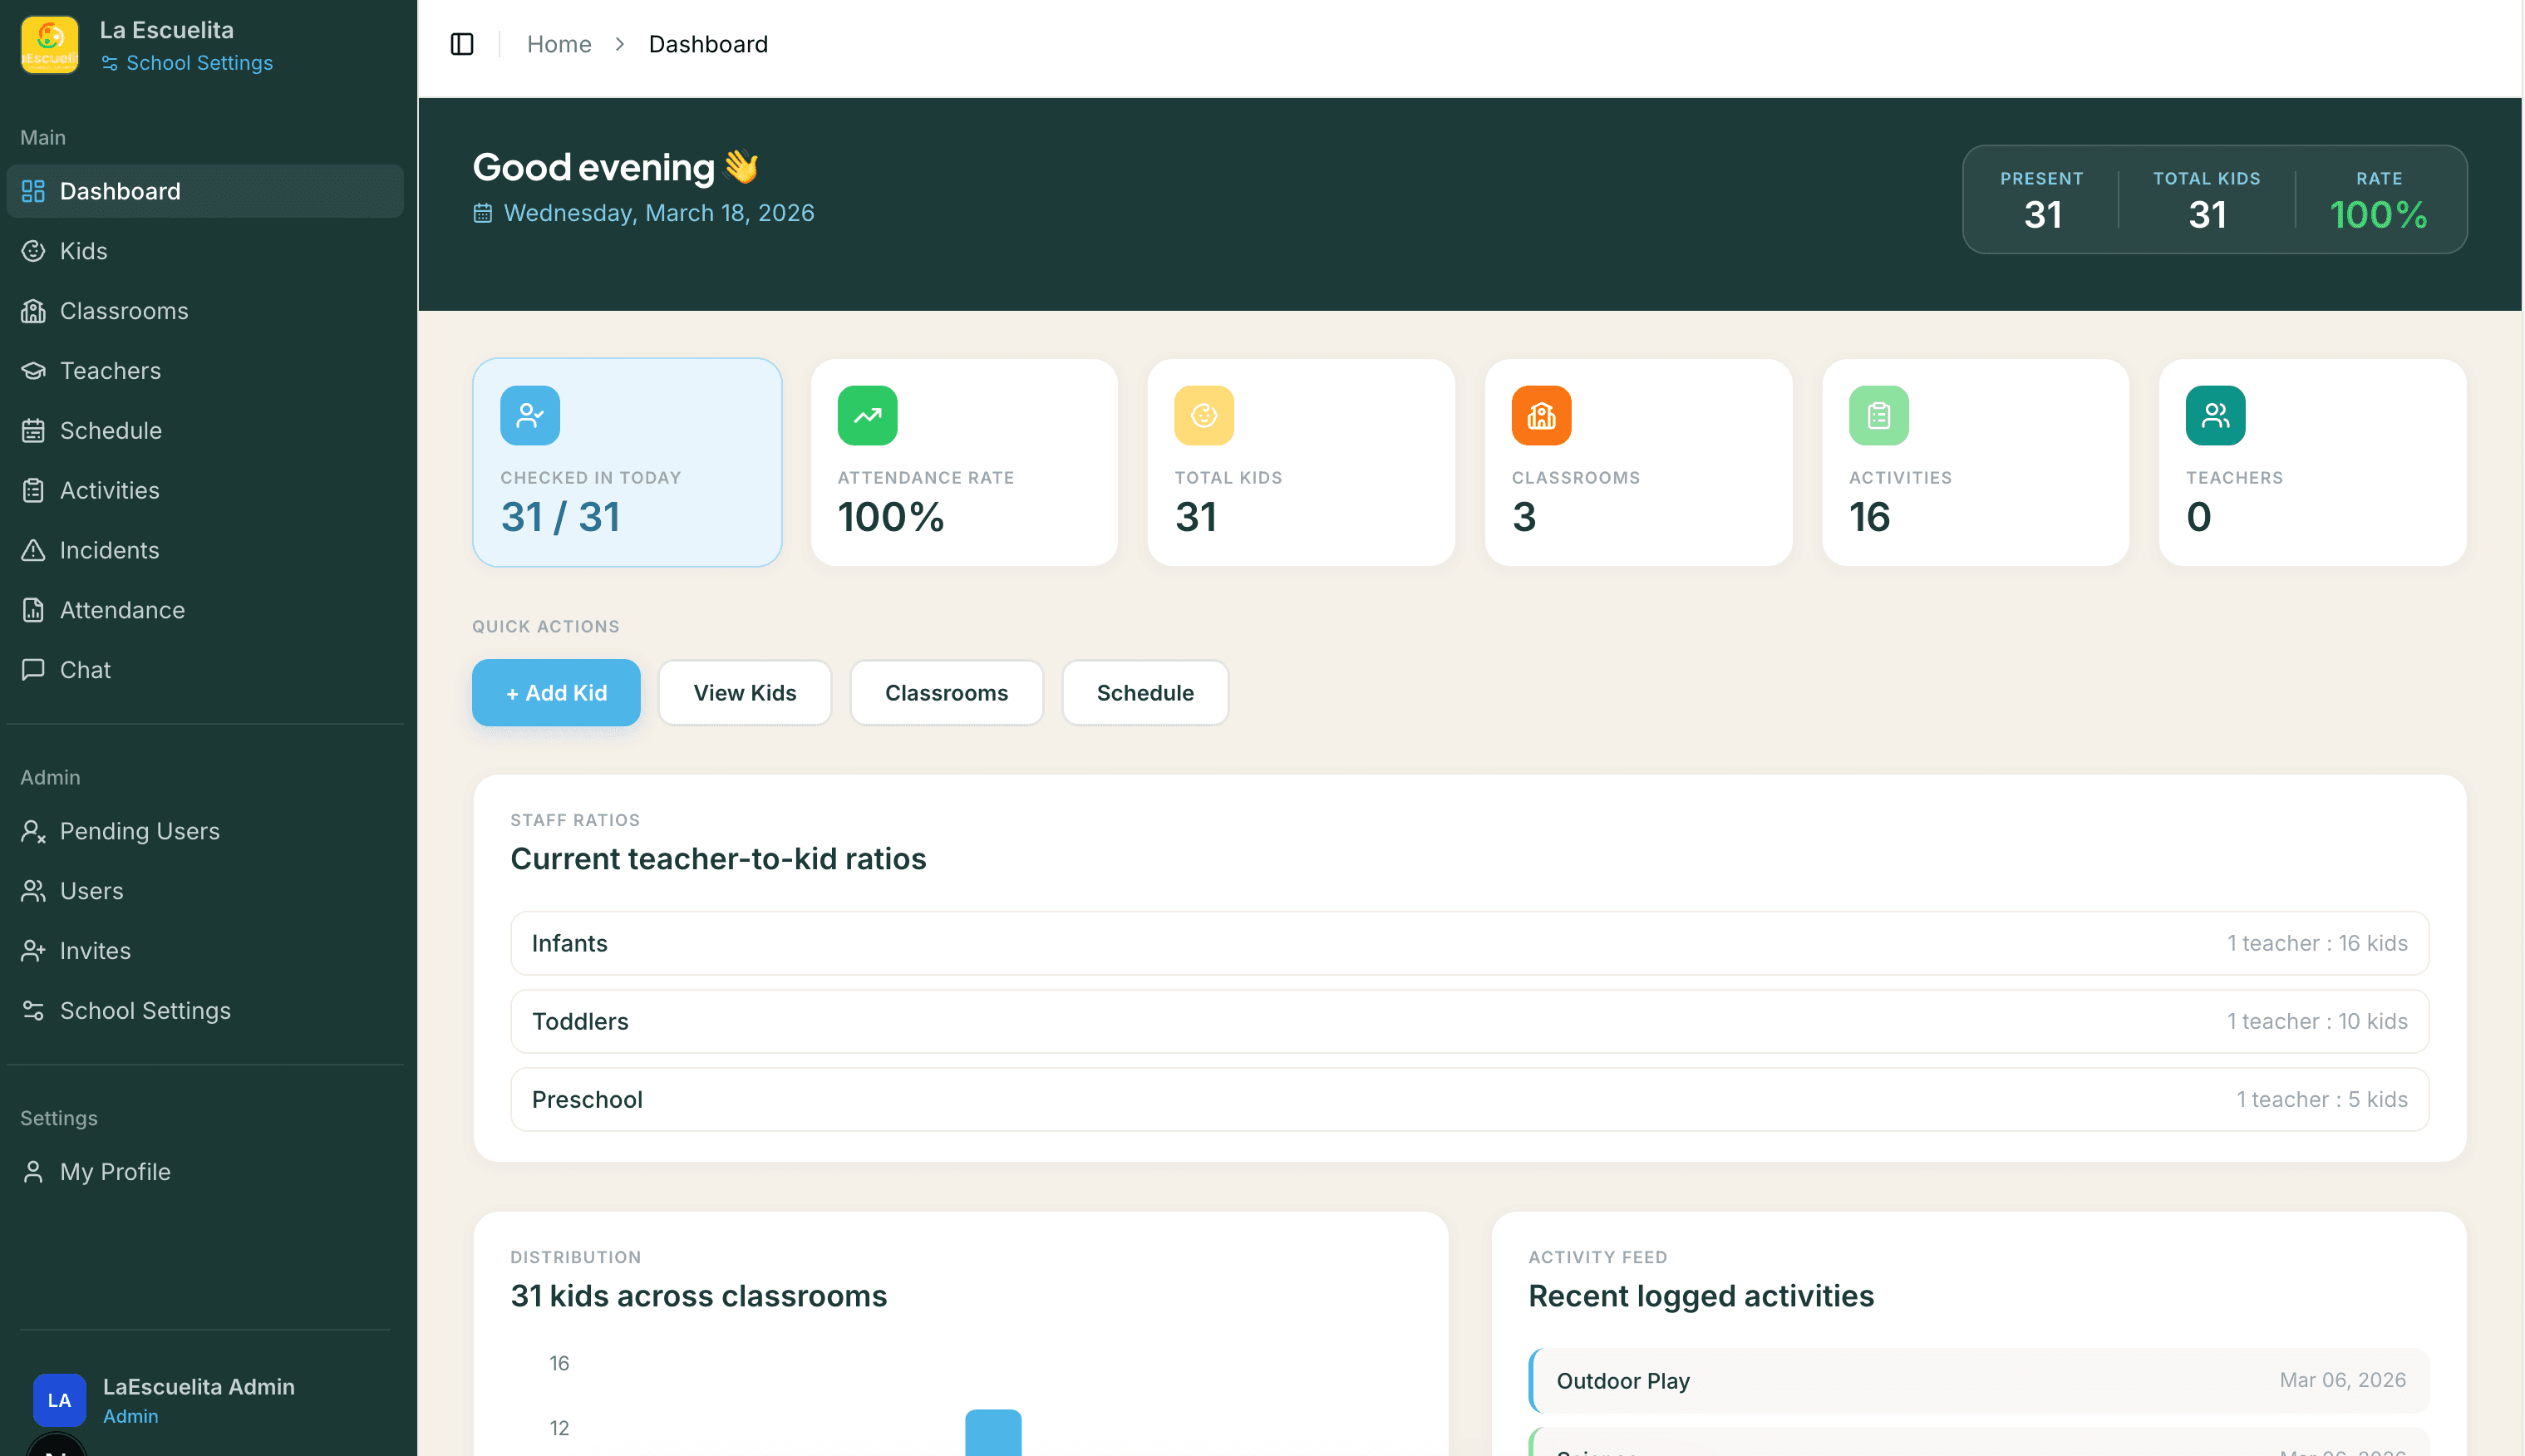Open Chat from the sidebar
Viewport: 2525px width, 1456px height.
[x=85, y=670]
